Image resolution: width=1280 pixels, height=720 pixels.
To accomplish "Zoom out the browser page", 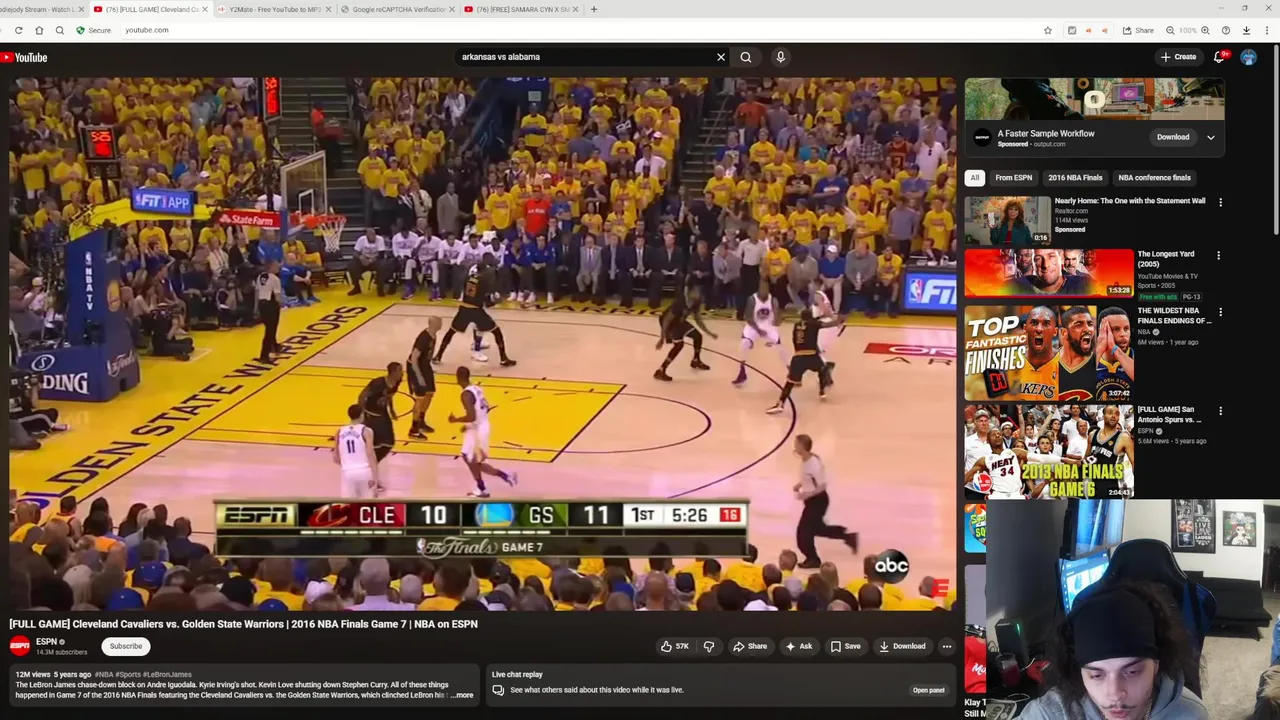I will click(1169, 30).
